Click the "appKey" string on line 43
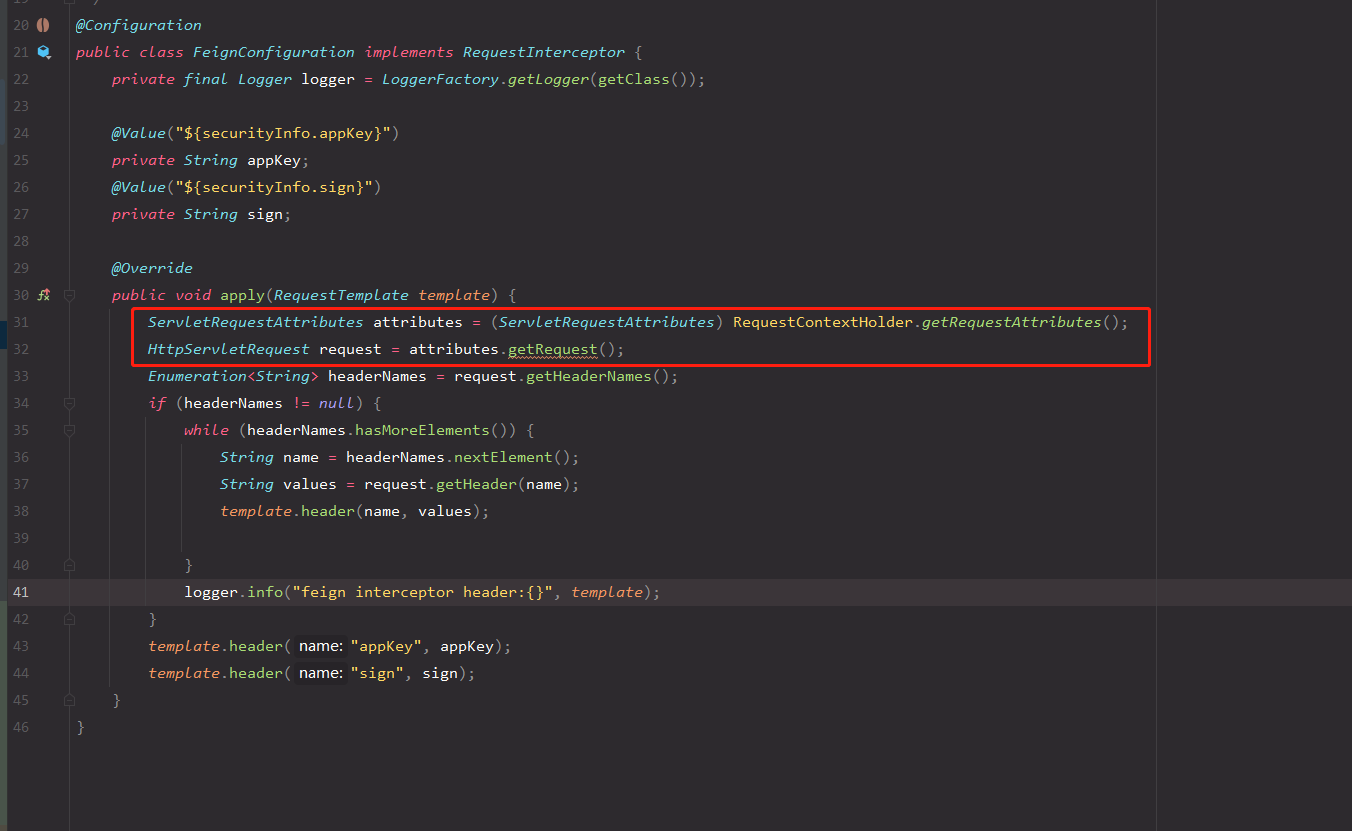The image size is (1352, 831). (386, 646)
